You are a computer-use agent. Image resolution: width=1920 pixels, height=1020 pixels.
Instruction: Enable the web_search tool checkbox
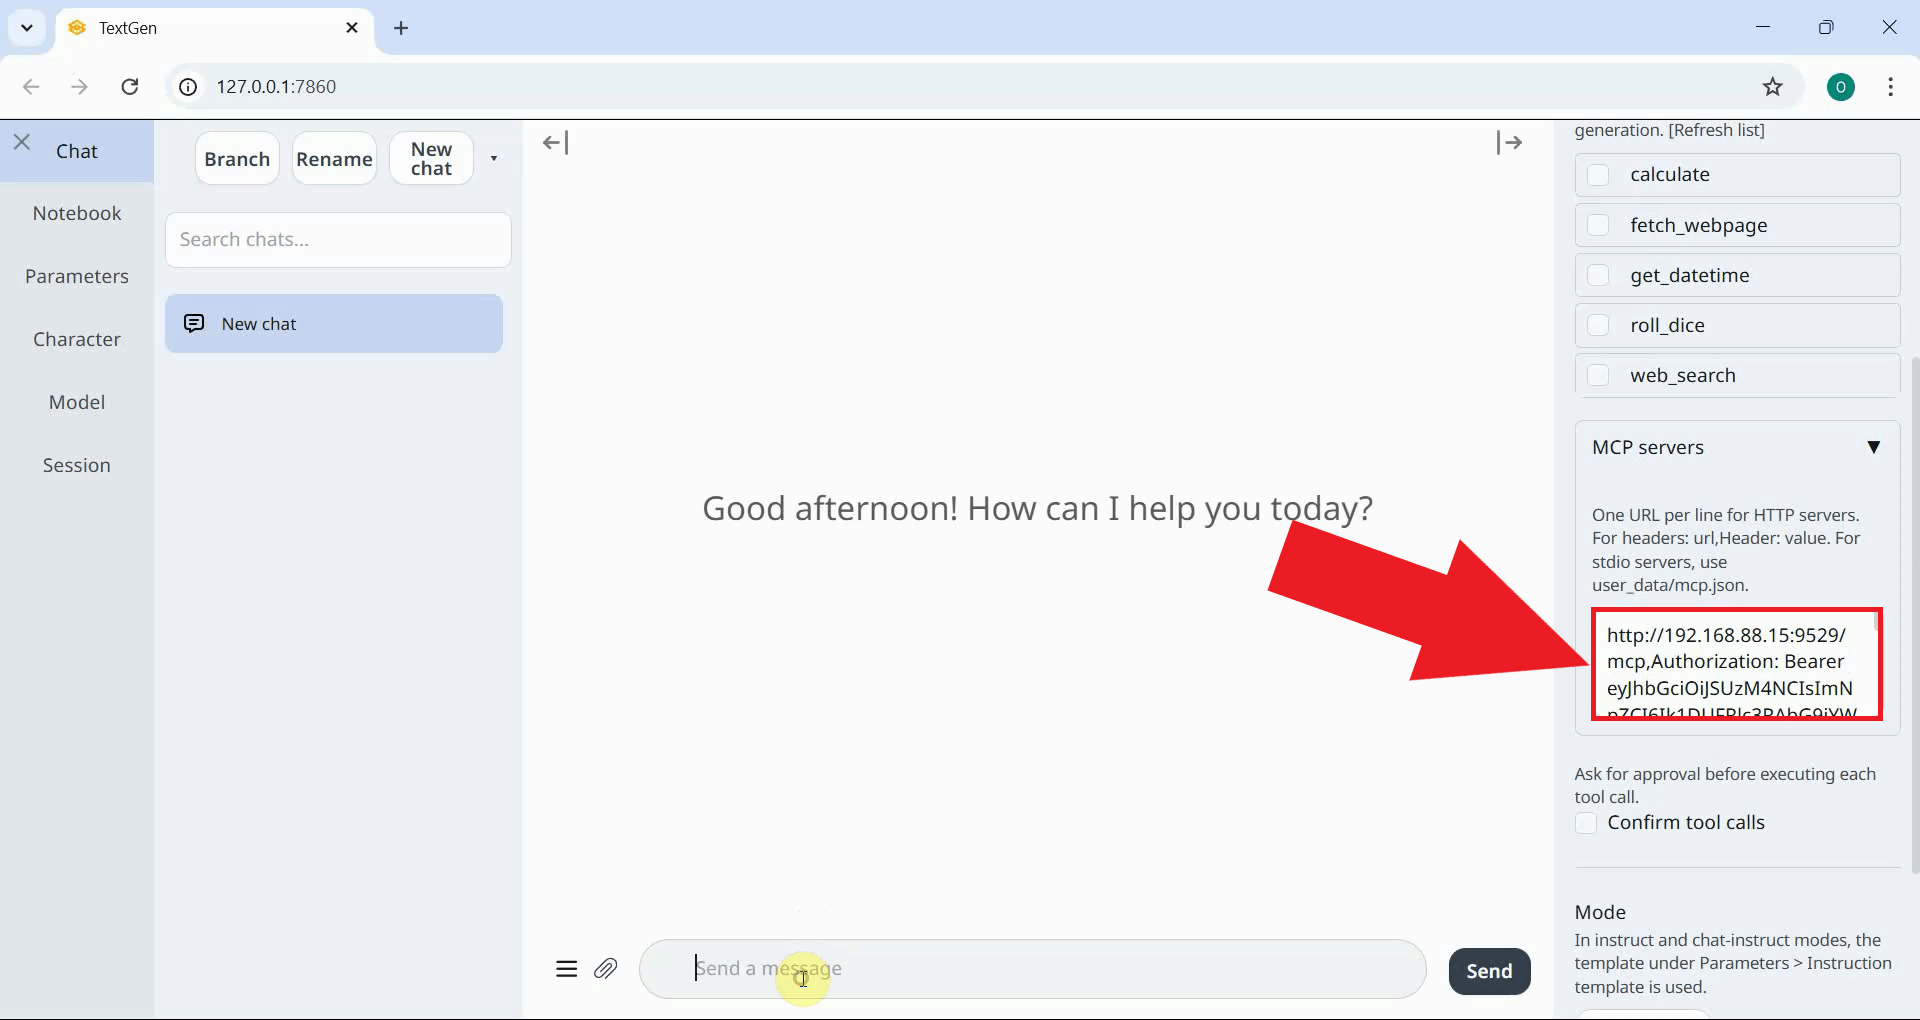(x=1598, y=375)
